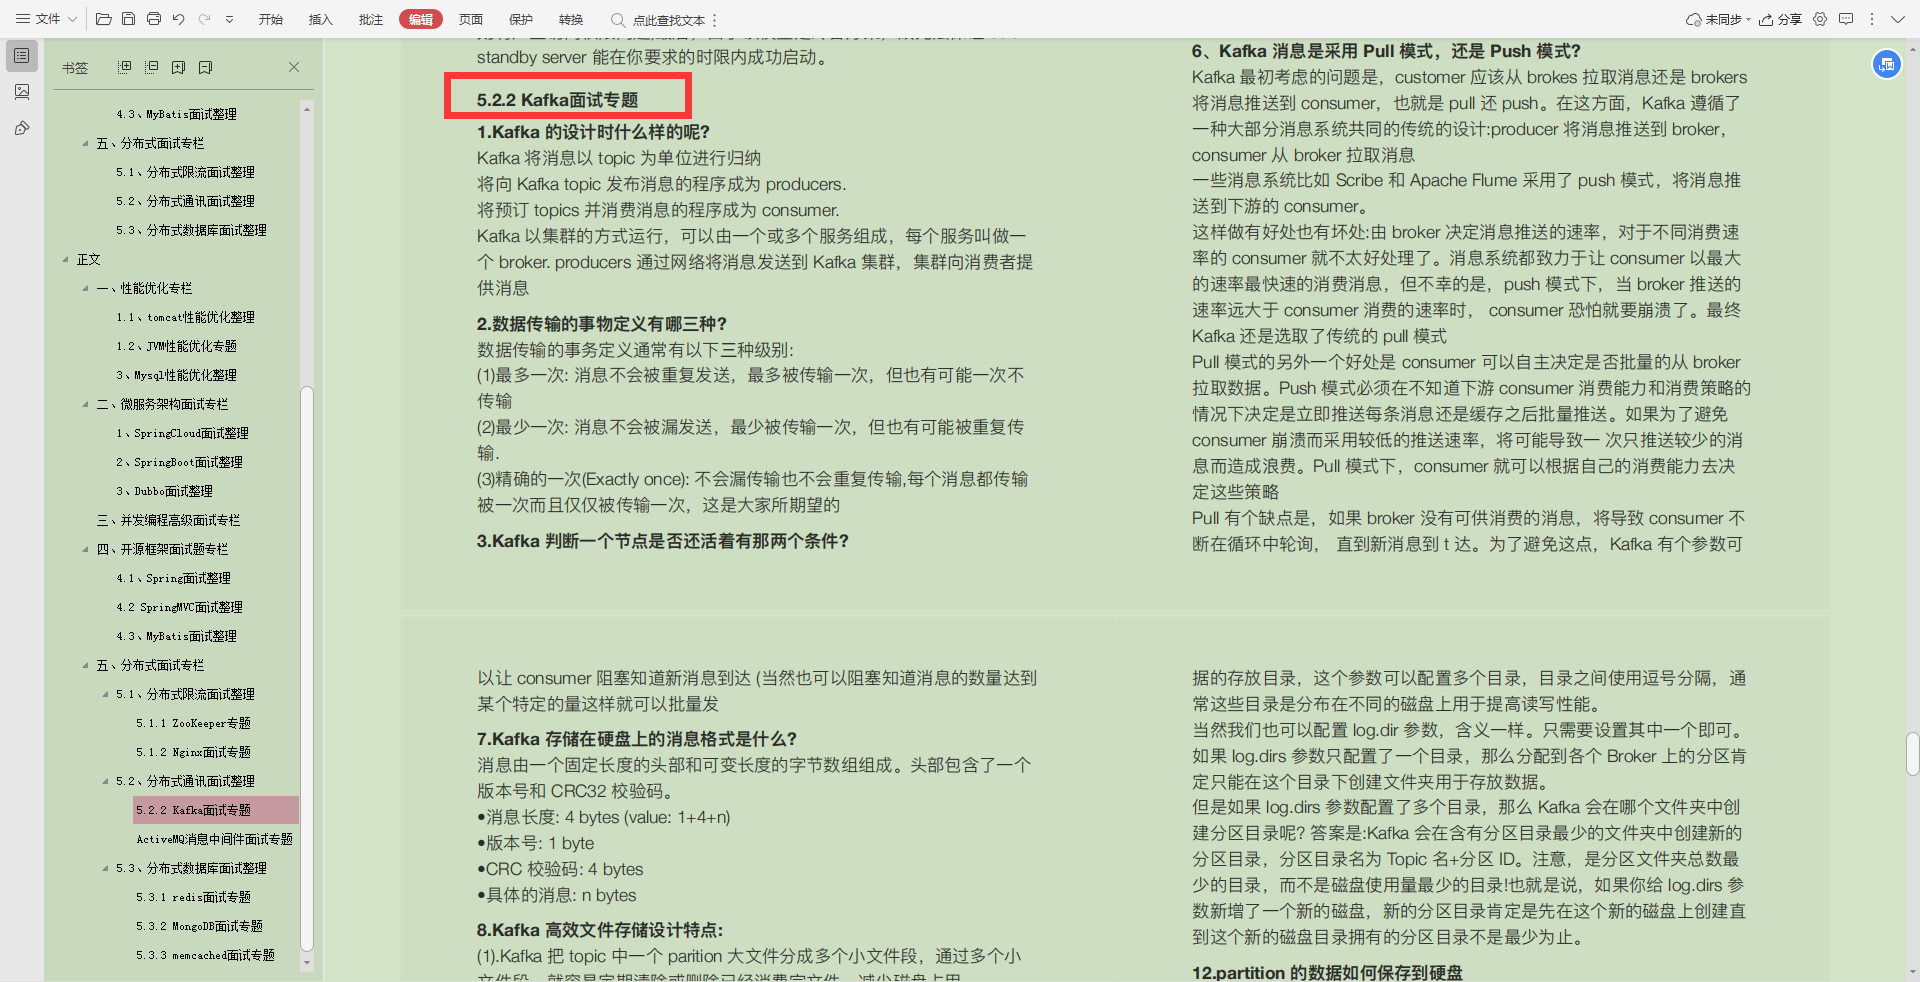The image size is (1920, 982).
Task: Share the document via 分享
Action: click(x=1781, y=19)
